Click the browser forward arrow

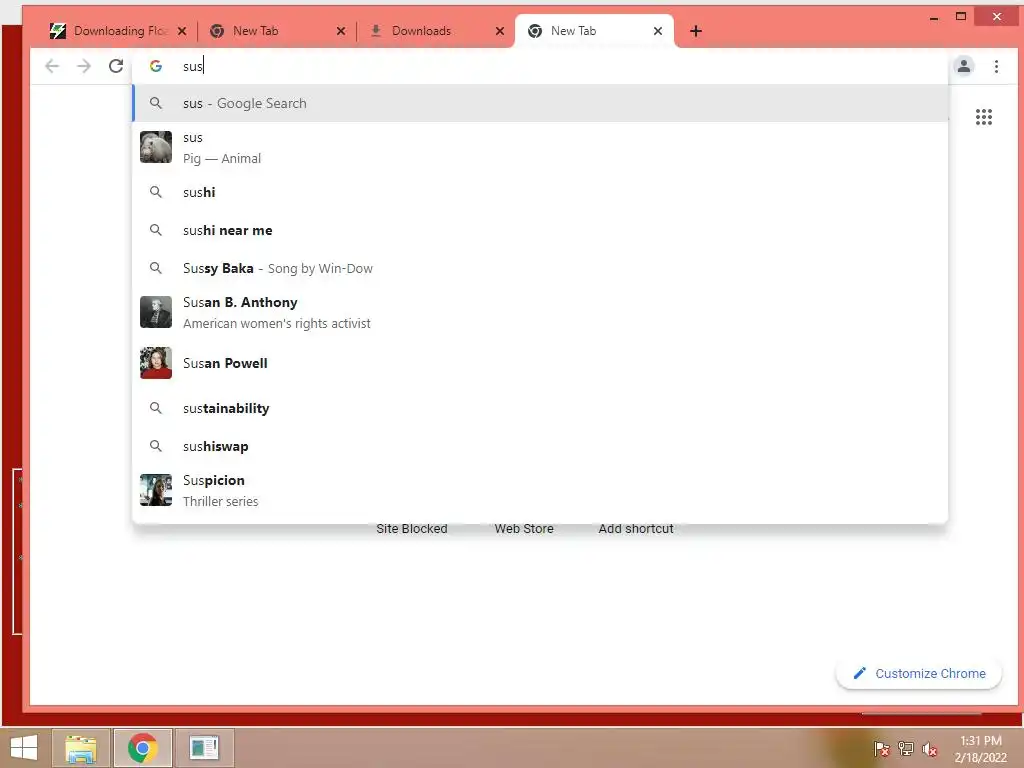click(84, 66)
